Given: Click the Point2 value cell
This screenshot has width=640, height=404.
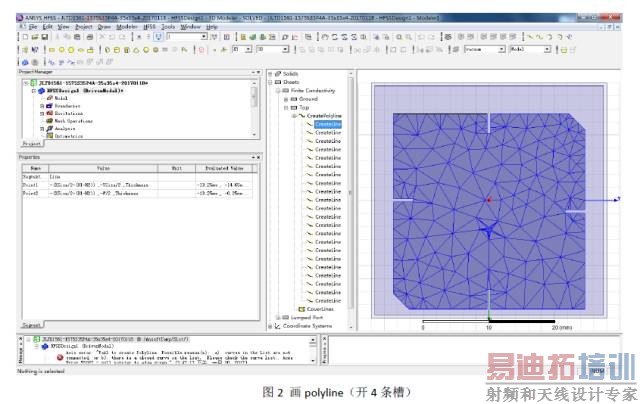Looking at the screenshot, I should 103,193.
